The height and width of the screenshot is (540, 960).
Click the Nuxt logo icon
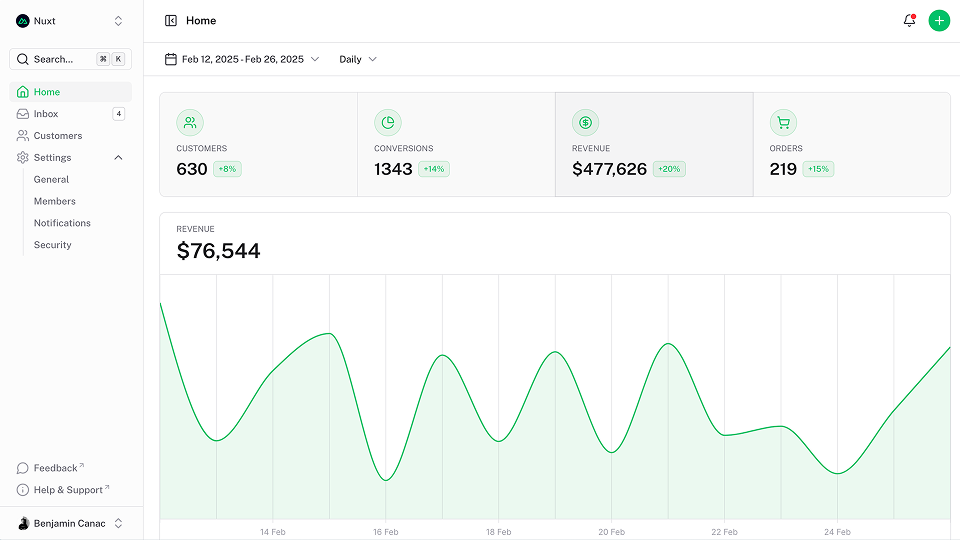23,21
